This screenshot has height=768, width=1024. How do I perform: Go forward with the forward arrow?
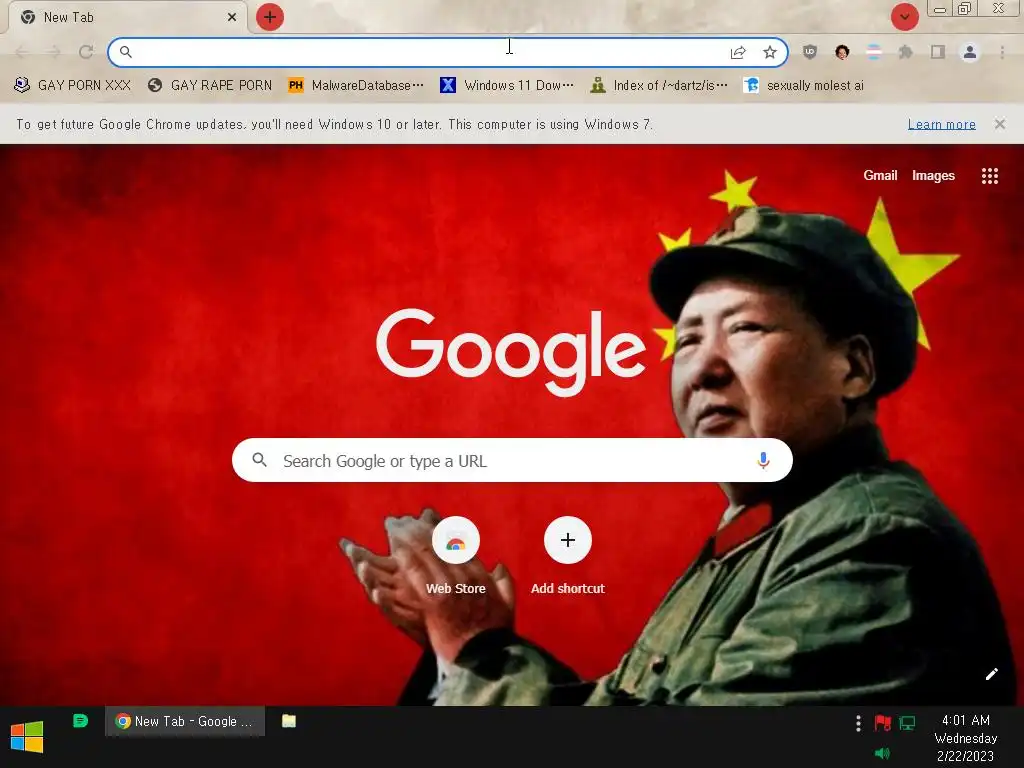tap(54, 52)
